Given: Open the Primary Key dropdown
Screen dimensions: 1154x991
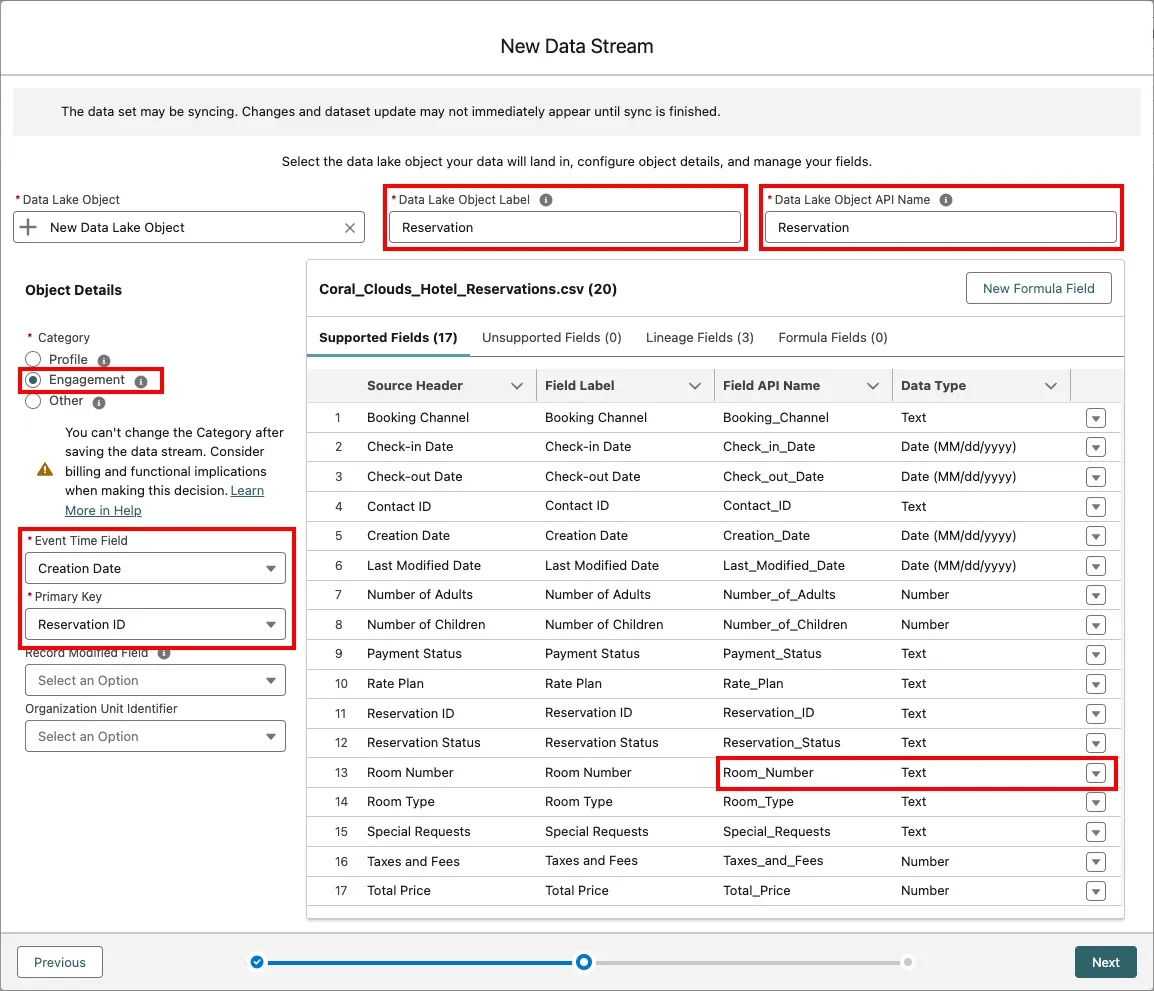Looking at the screenshot, I should (155, 624).
